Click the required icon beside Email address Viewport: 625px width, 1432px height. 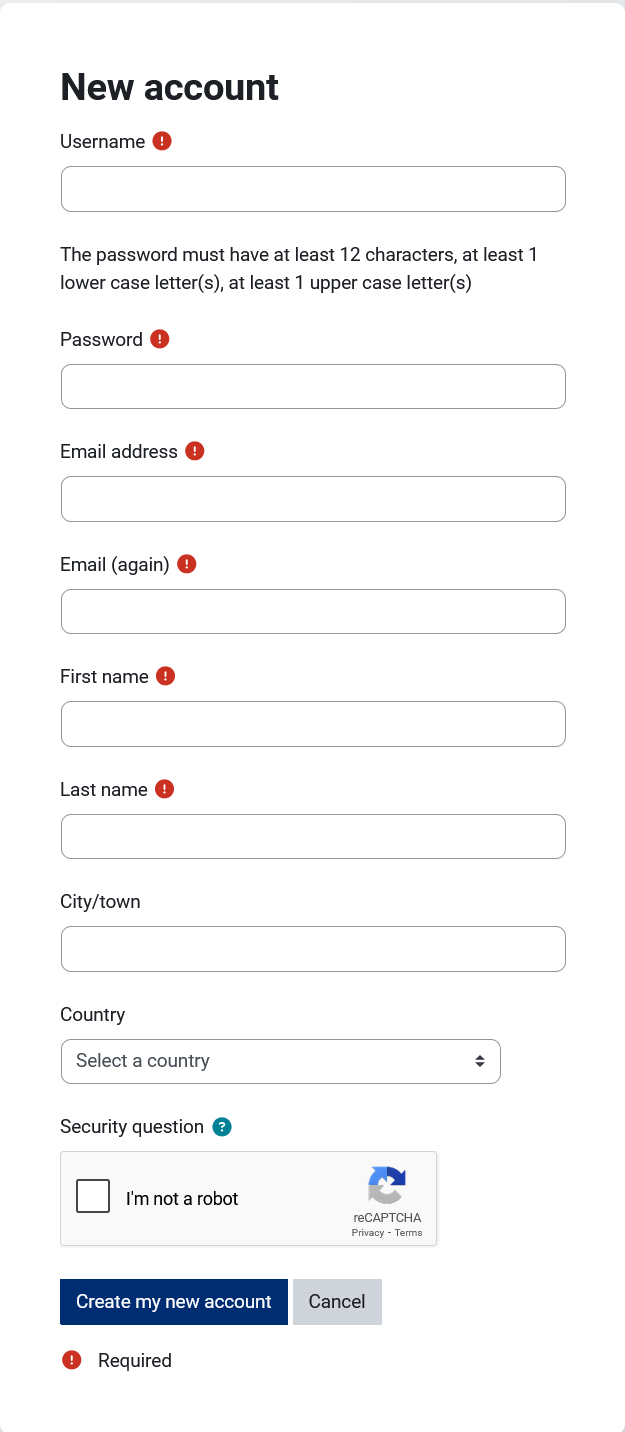tap(195, 451)
